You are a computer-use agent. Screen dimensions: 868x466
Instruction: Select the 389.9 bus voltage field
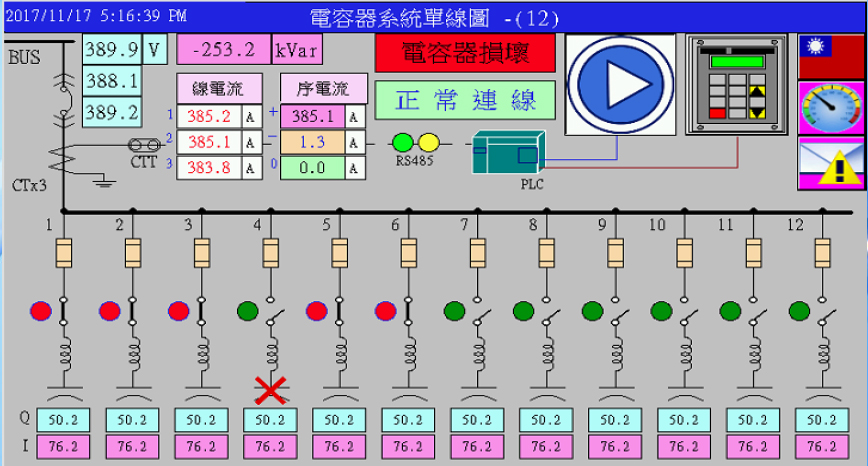coord(111,49)
